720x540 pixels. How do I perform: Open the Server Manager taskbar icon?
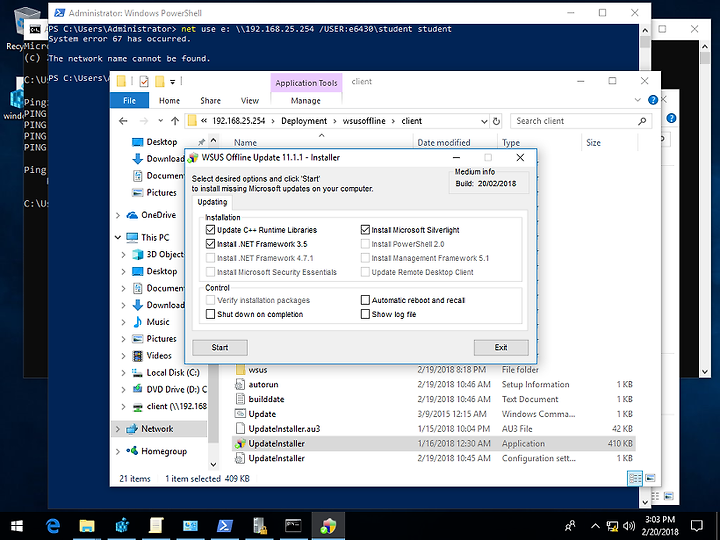point(259,526)
